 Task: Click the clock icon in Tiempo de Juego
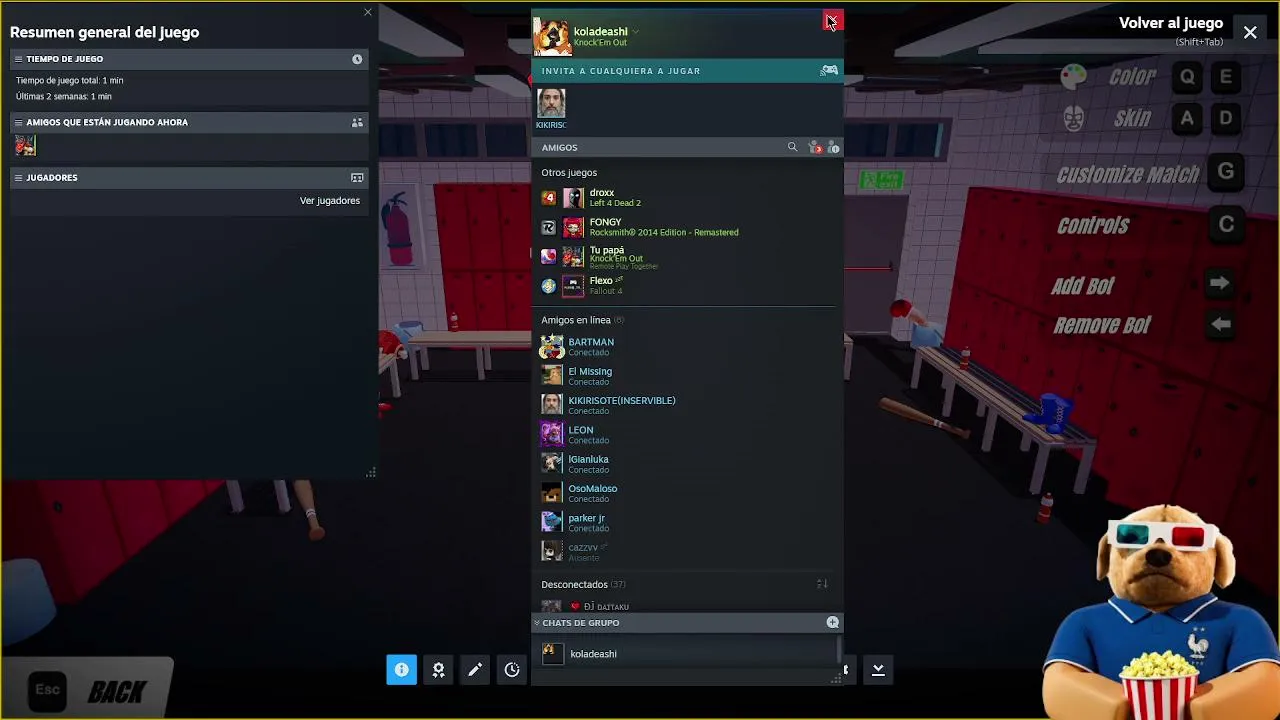coord(357,59)
